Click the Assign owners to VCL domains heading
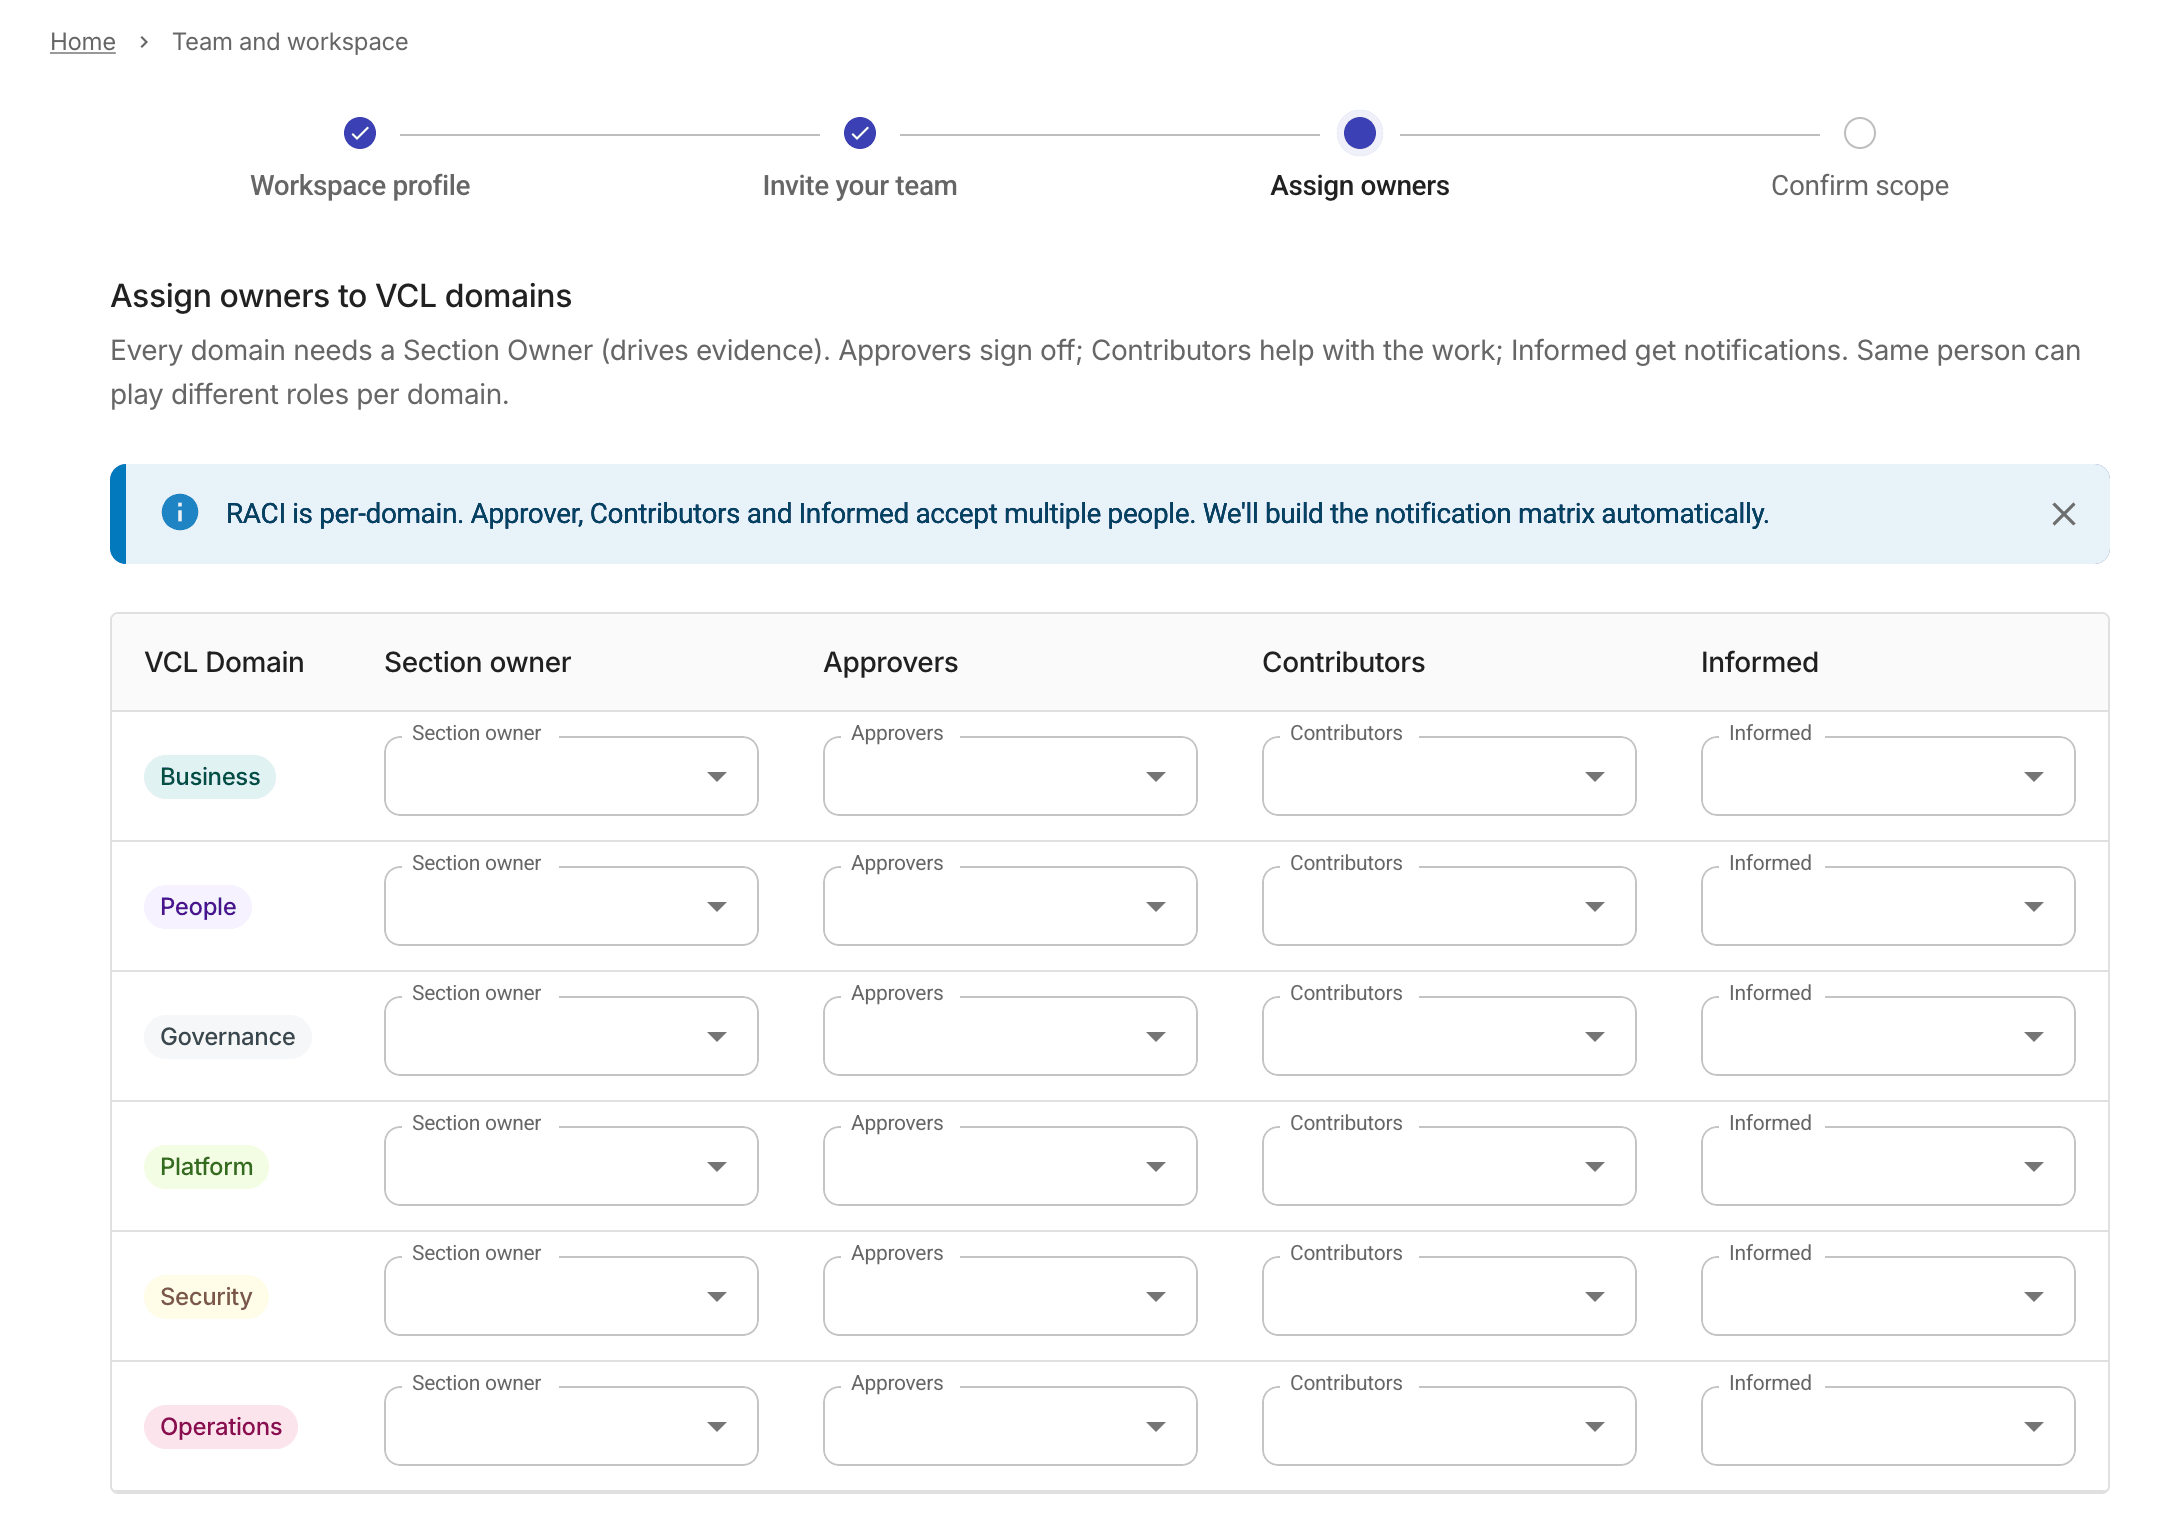Viewport: 2176px width, 1514px height. pyautogui.click(x=341, y=296)
